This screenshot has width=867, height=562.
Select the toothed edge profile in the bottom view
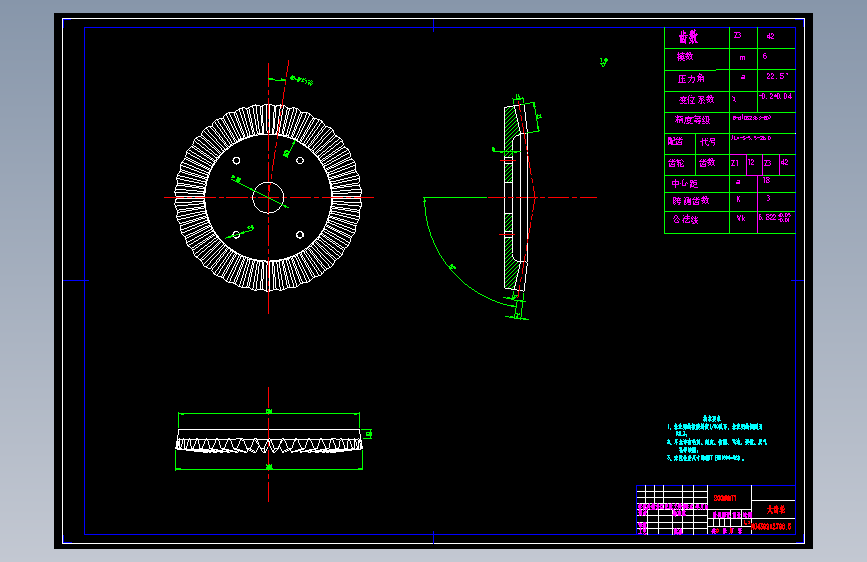click(269, 446)
